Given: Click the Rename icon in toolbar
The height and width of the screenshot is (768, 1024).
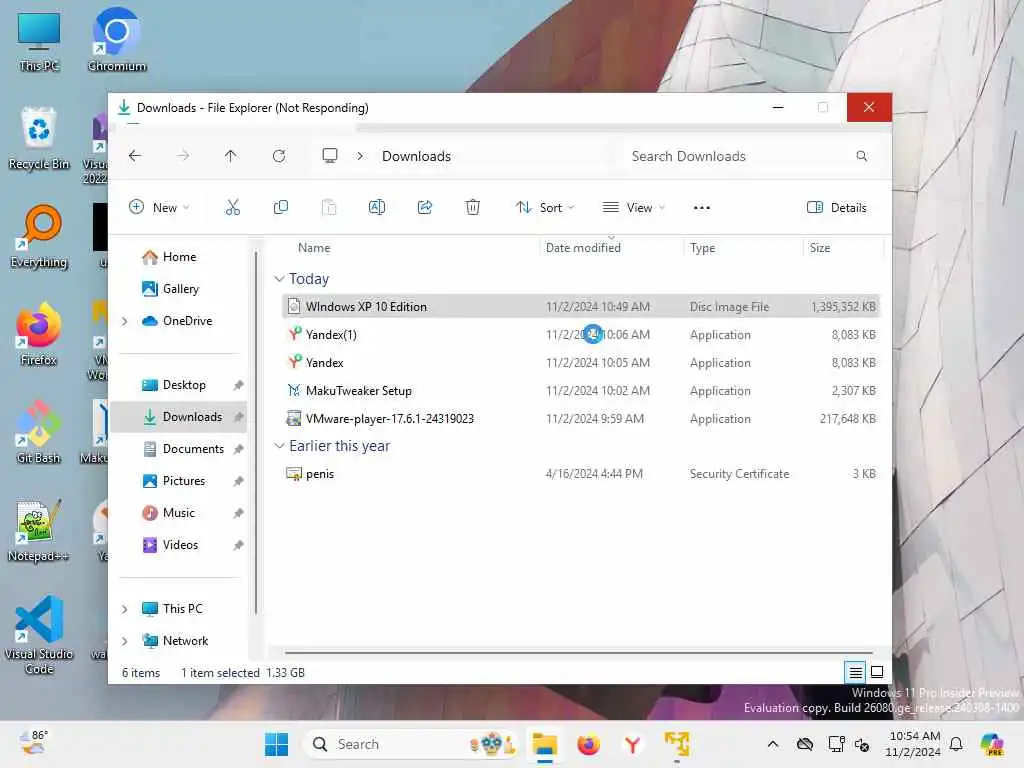Looking at the screenshot, I should (377, 208).
